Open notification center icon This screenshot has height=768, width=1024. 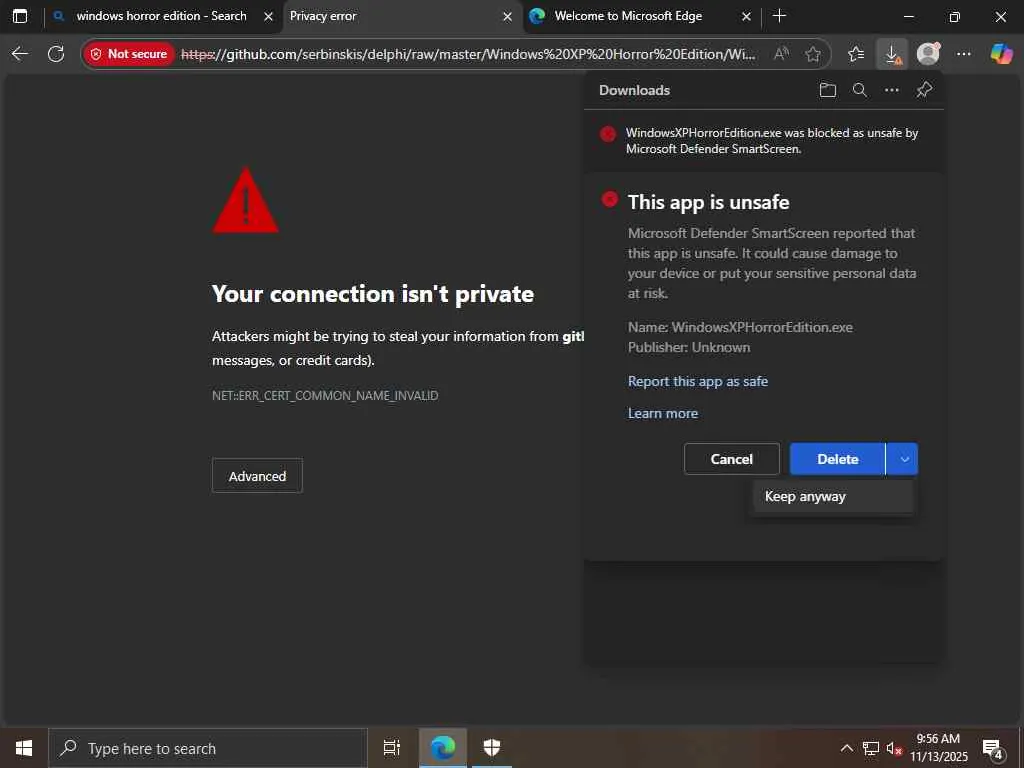point(993,749)
